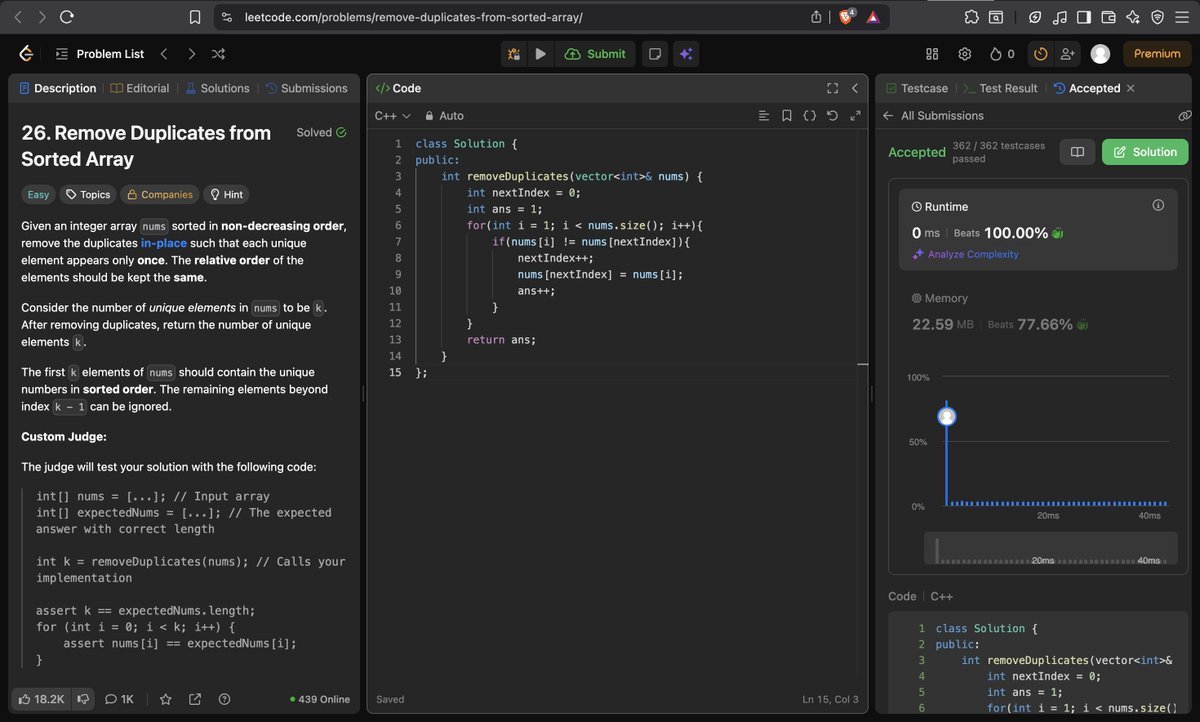Toggle the Auto lock setting

pos(444,116)
